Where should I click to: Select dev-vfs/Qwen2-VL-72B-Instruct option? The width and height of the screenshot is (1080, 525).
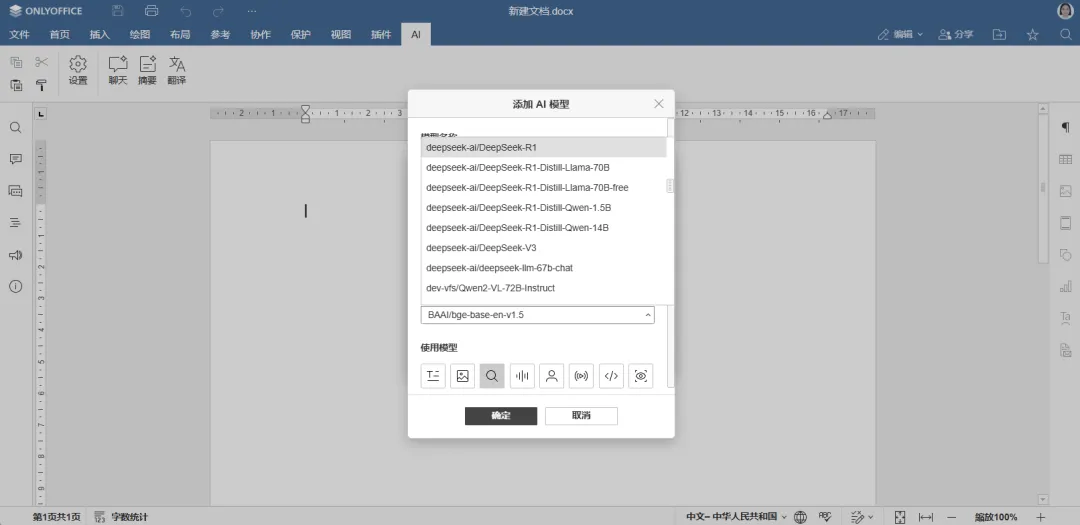pos(543,288)
